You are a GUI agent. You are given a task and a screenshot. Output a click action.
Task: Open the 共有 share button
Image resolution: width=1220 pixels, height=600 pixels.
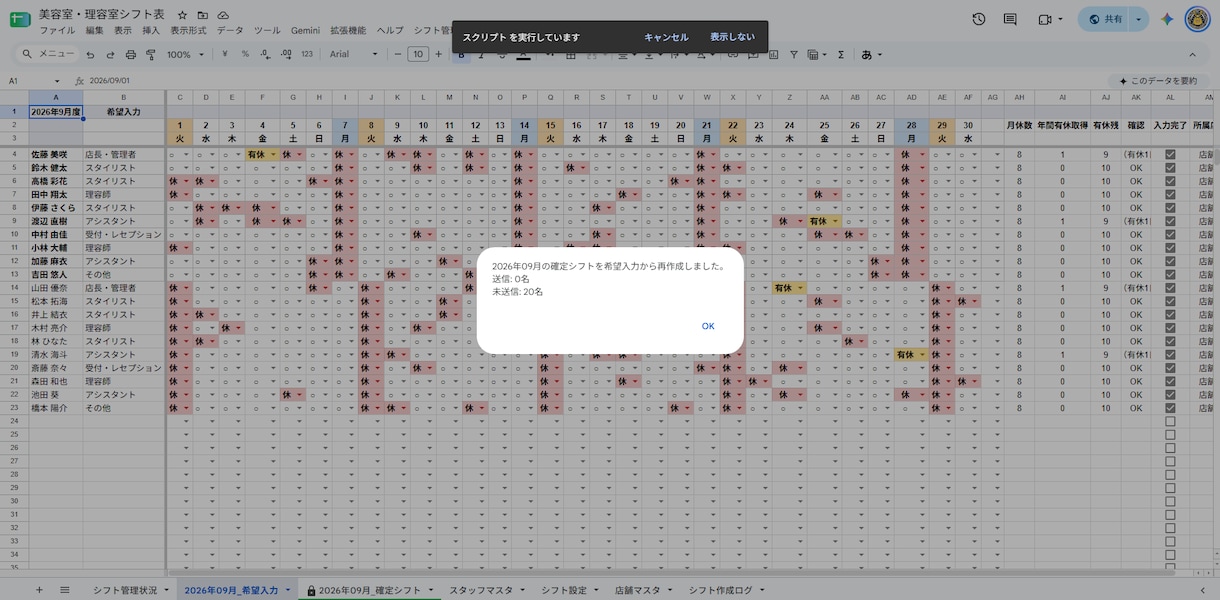(x=1104, y=19)
